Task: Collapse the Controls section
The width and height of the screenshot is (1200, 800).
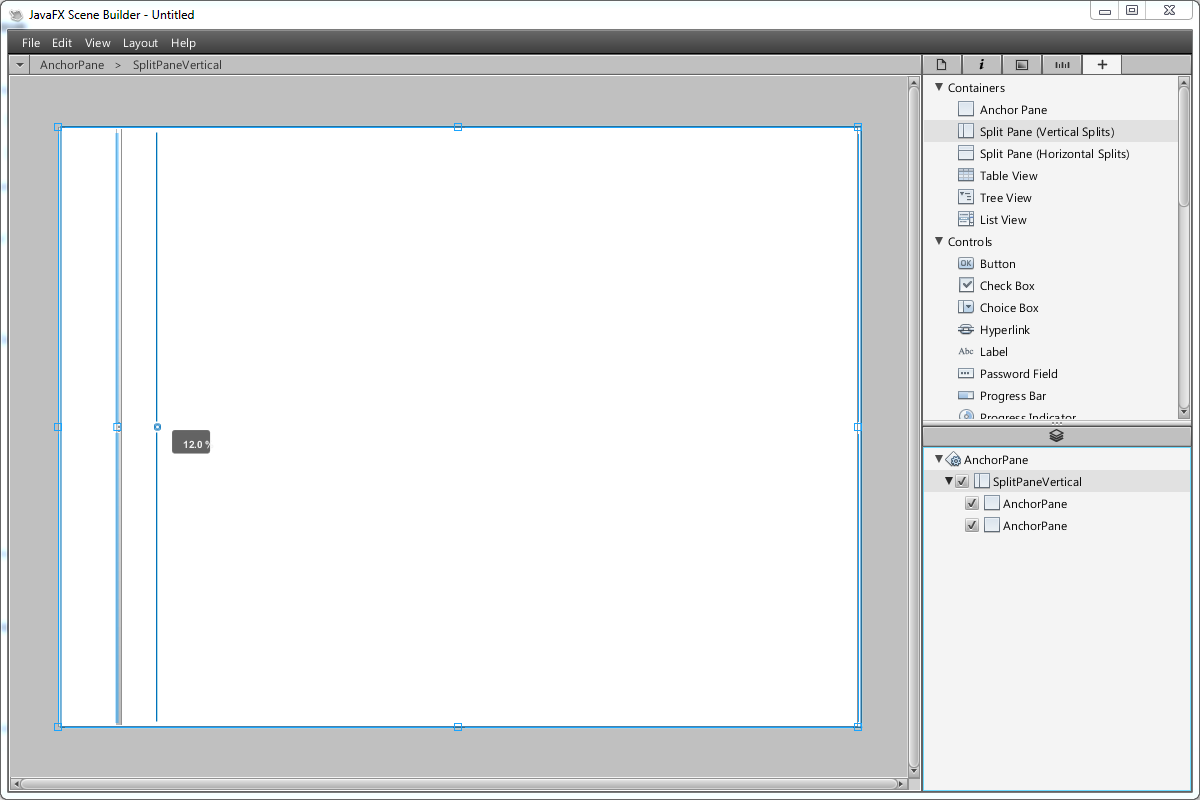Action: coord(939,241)
